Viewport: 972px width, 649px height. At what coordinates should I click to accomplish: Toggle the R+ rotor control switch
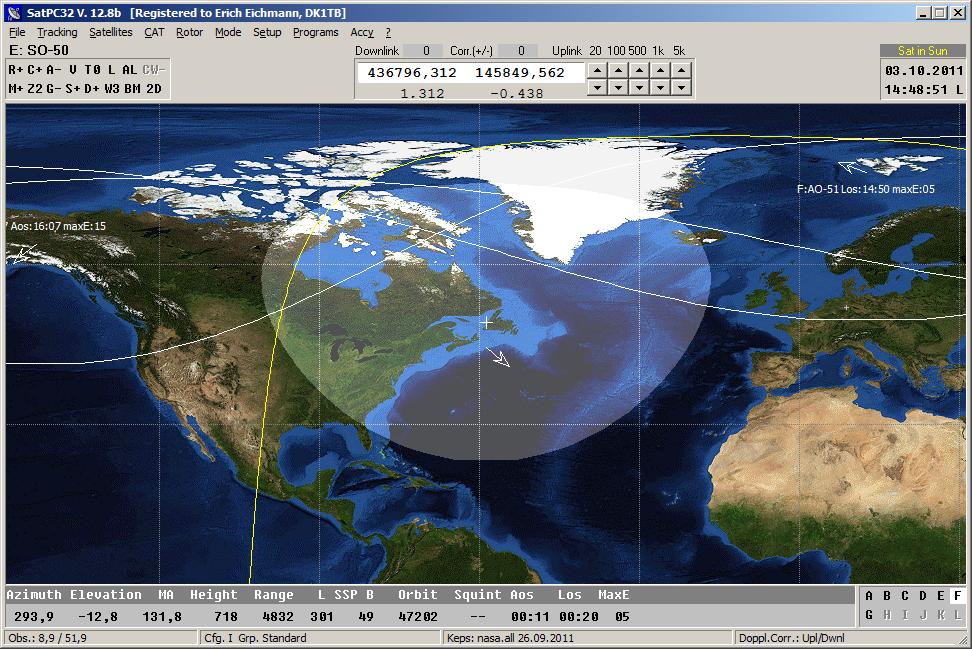16,69
